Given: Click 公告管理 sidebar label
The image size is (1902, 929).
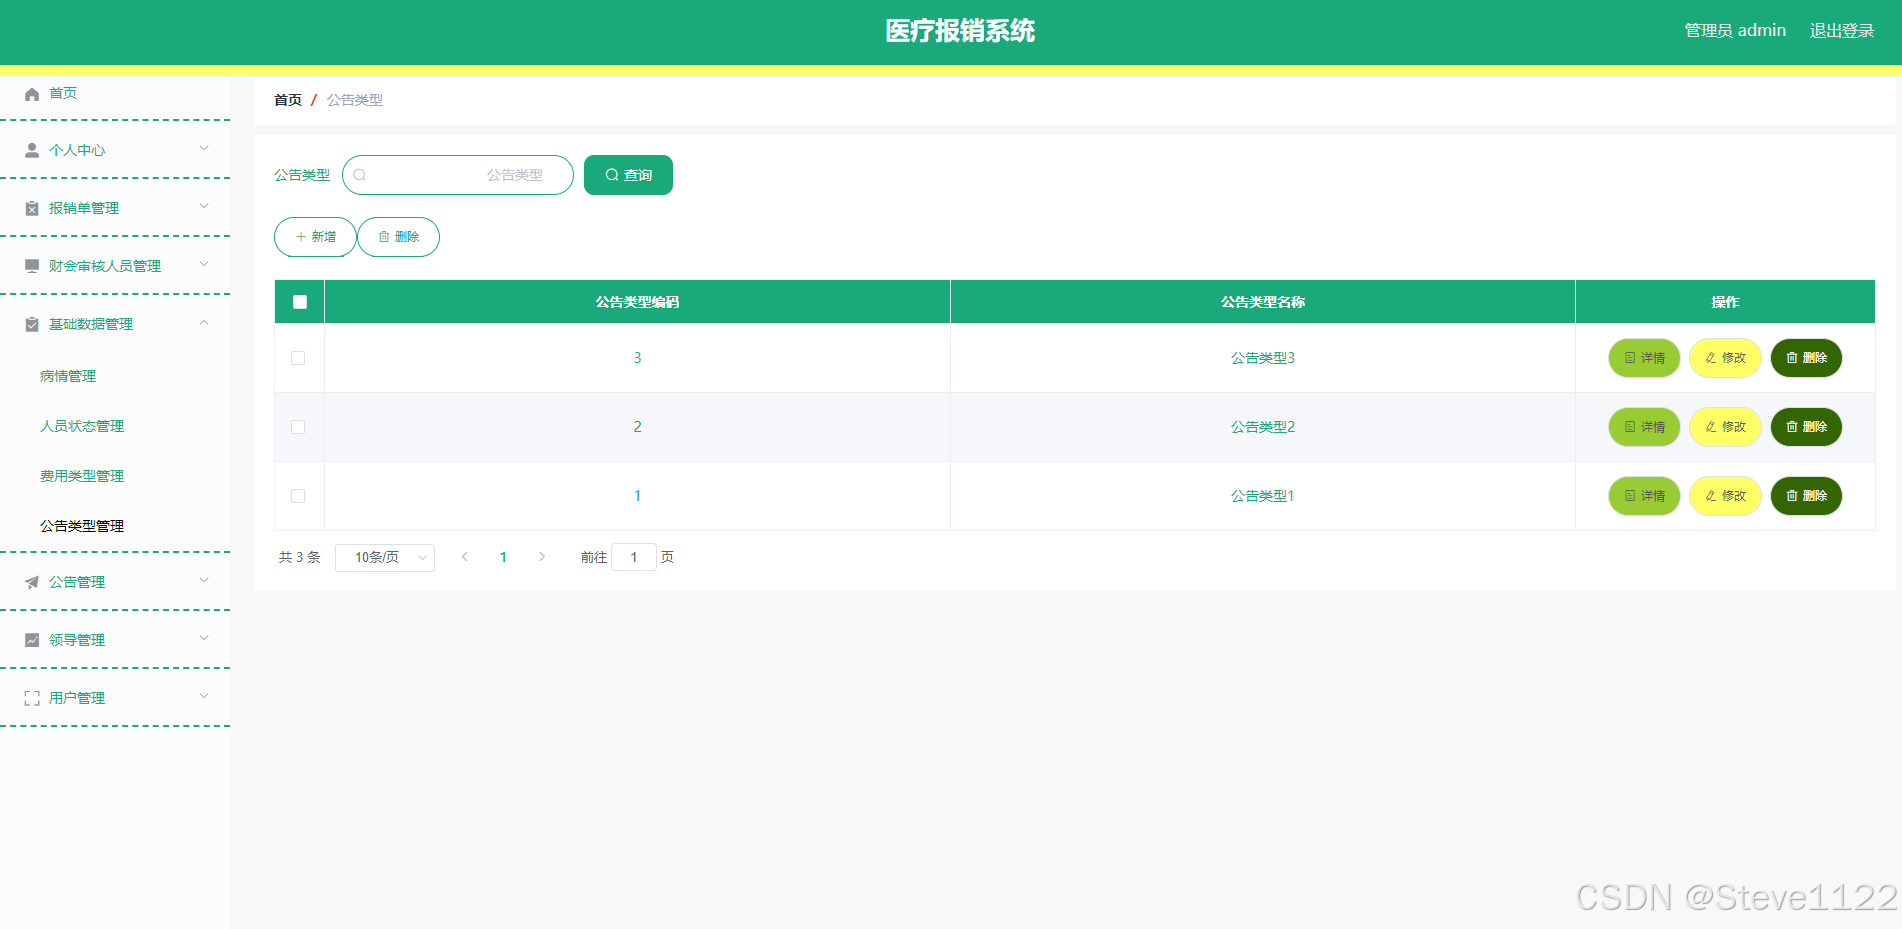Looking at the screenshot, I should tap(77, 582).
